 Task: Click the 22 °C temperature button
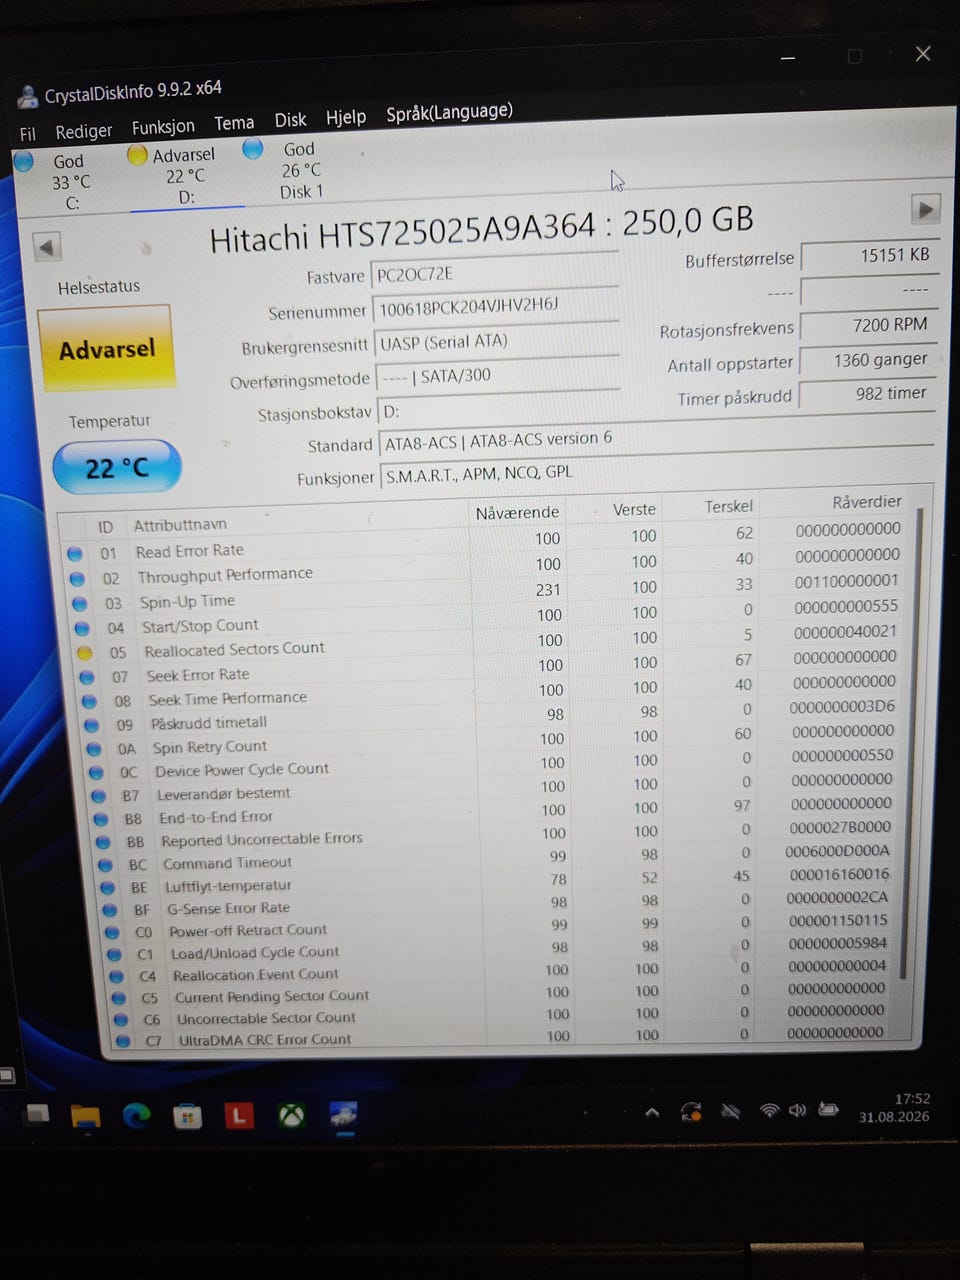(117, 467)
